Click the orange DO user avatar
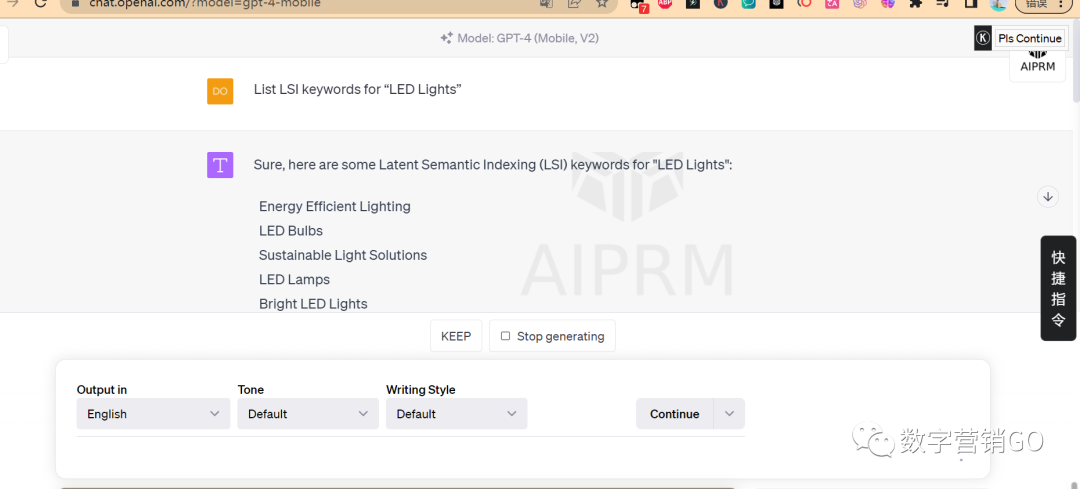The height and width of the screenshot is (489, 1080). pyautogui.click(x=220, y=91)
